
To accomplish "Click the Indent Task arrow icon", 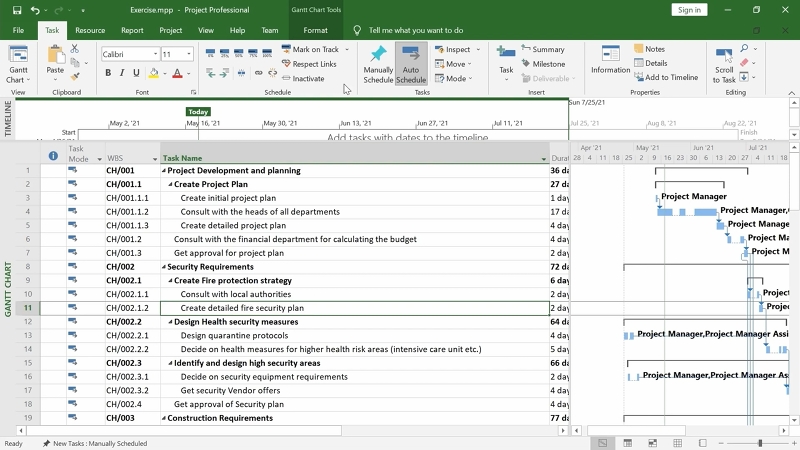I will (224, 73).
